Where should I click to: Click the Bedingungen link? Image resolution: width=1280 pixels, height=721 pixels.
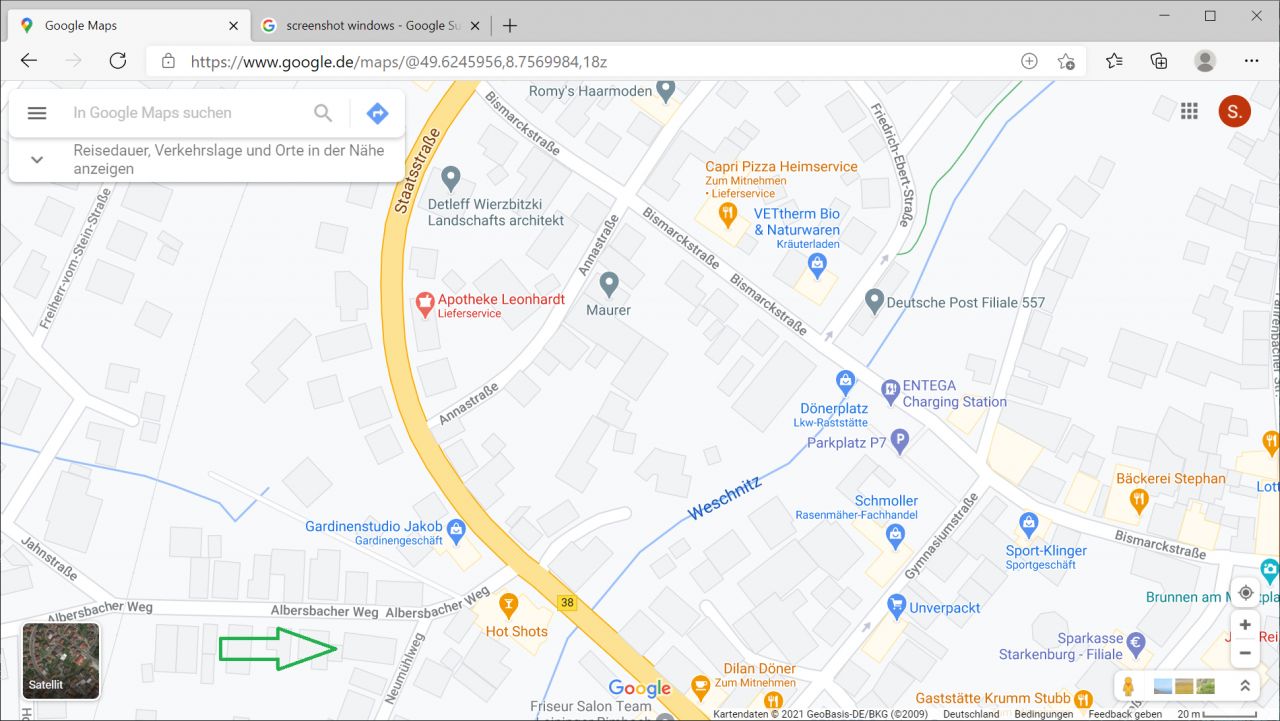click(1044, 714)
